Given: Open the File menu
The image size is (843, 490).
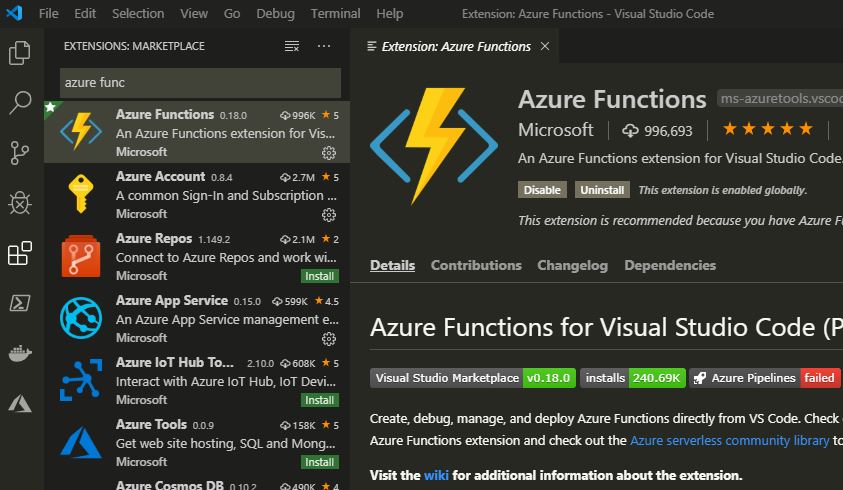Looking at the screenshot, I should [48, 13].
